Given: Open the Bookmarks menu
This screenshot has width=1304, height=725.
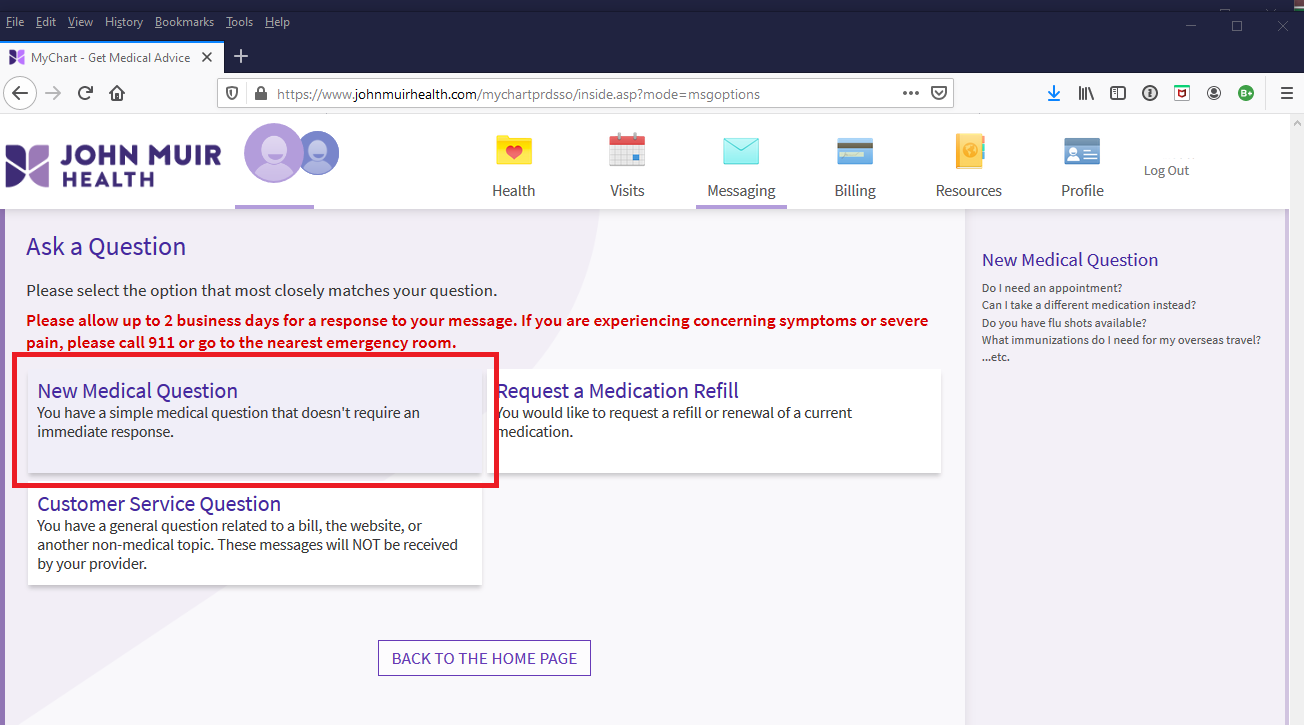Looking at the screenshot, I should click(x=184, y=22).
